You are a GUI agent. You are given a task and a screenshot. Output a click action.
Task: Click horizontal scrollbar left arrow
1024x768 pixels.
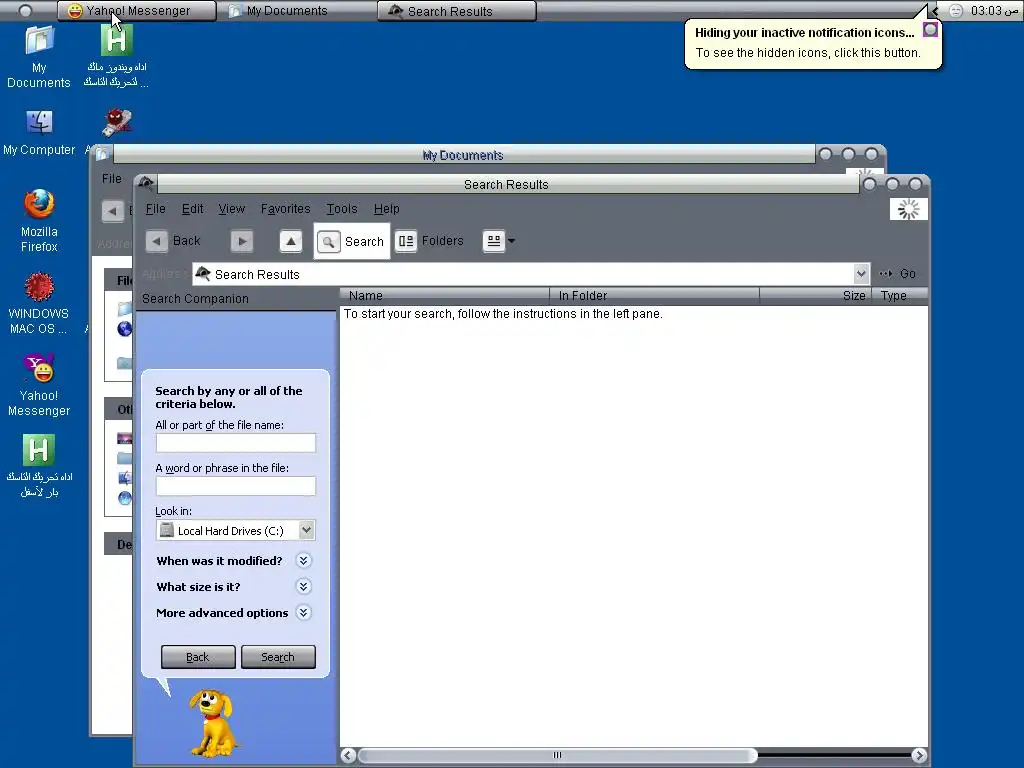coord(348,756)
